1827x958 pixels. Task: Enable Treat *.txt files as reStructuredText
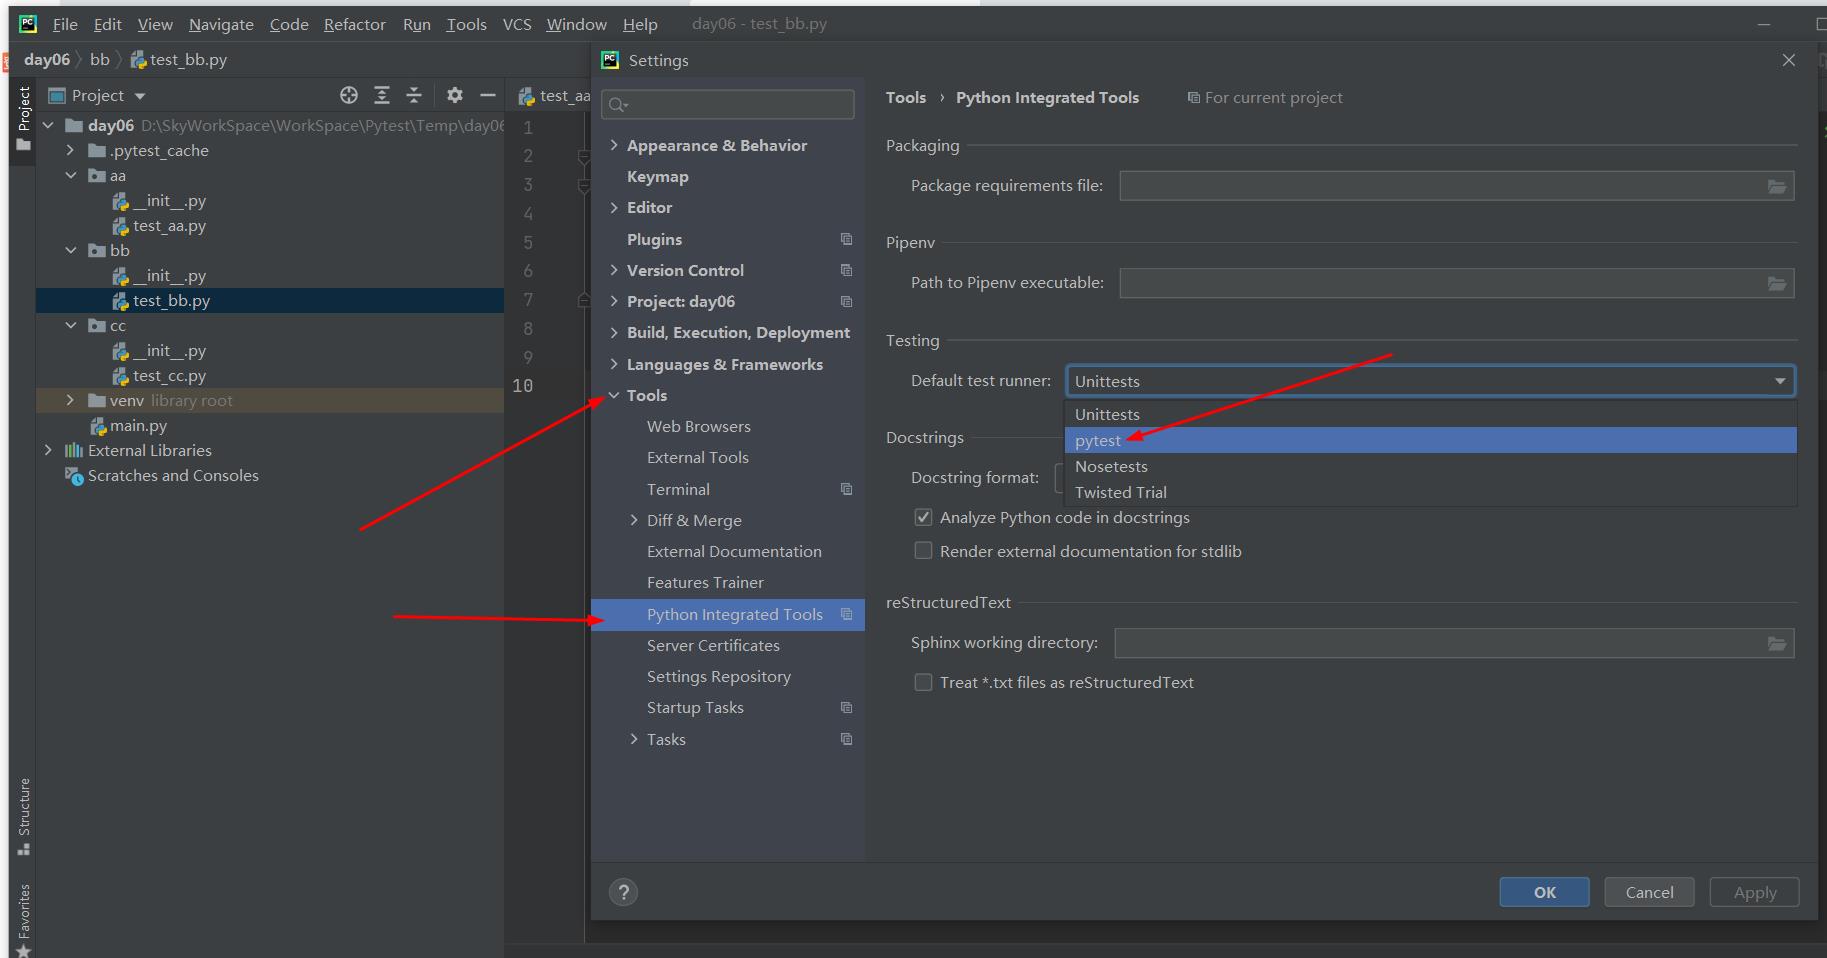923,682
